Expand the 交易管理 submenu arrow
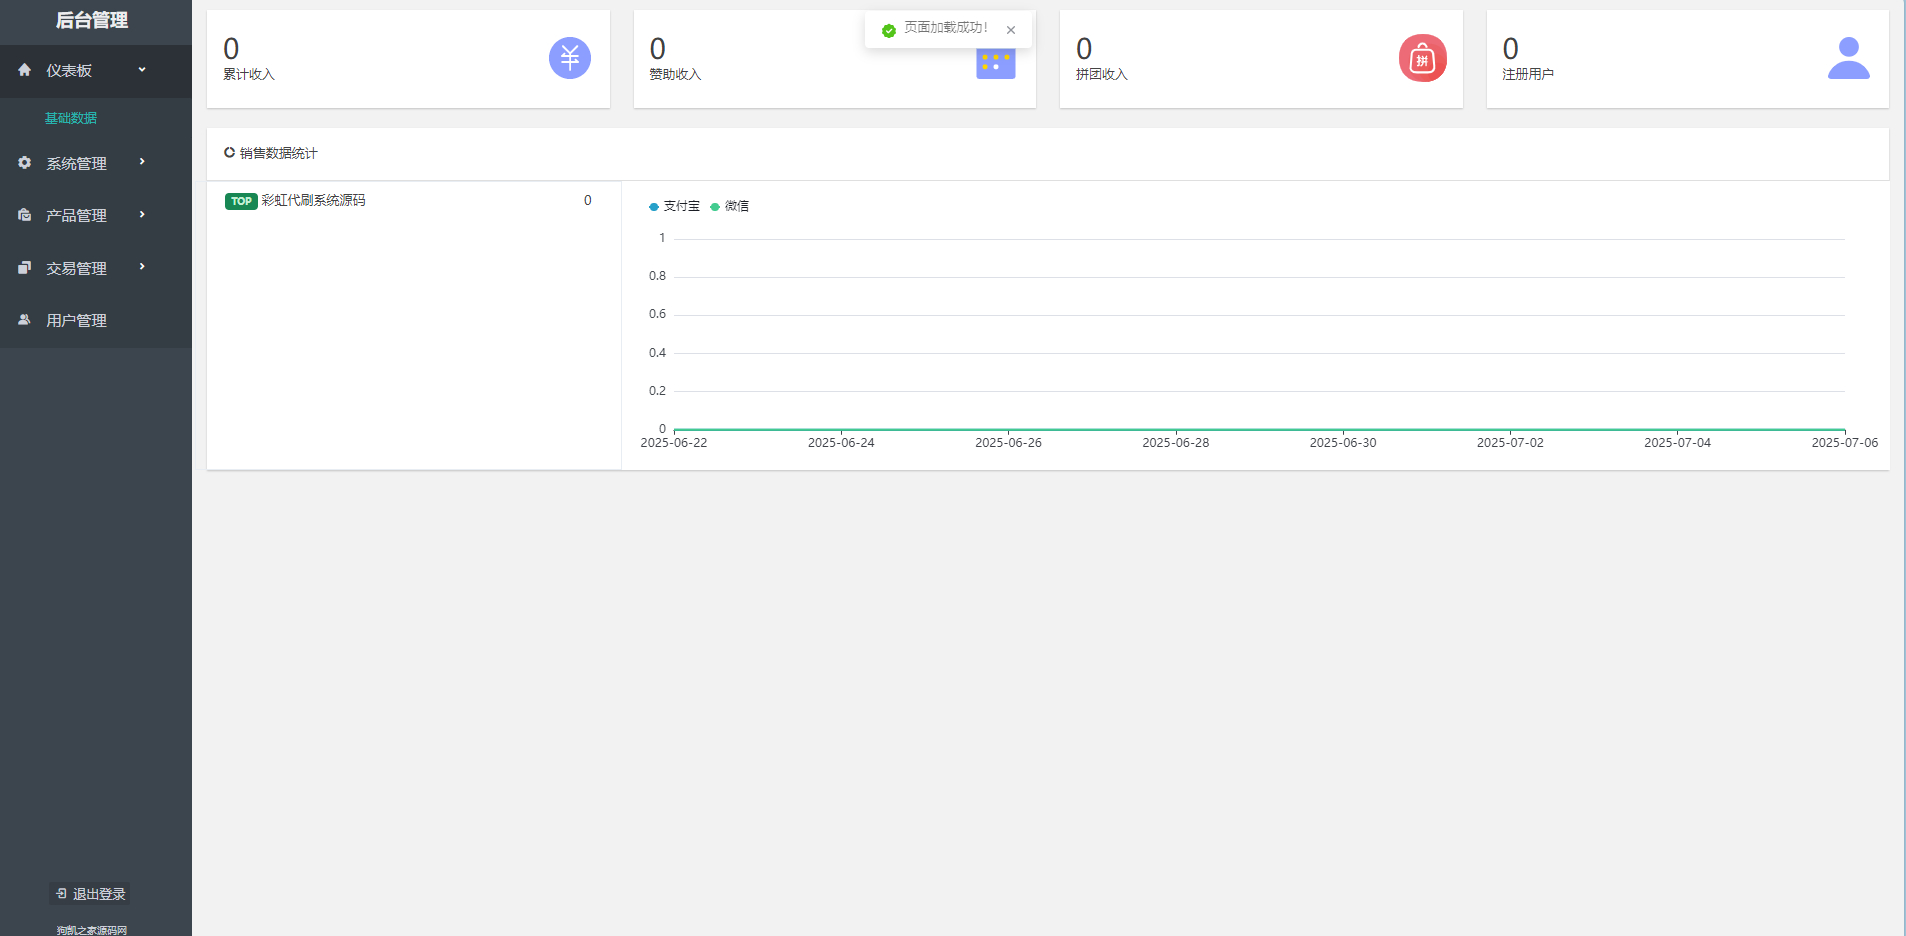The height and width of the screenshot is (936, 1906). [x=142, y=267]
